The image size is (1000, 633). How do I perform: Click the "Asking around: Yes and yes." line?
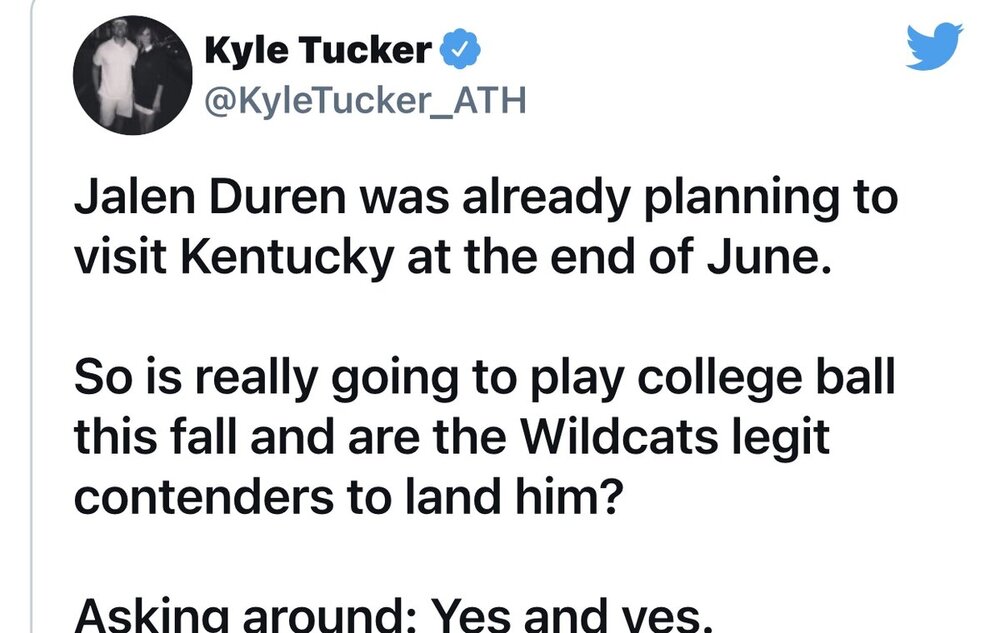(393, 616)
